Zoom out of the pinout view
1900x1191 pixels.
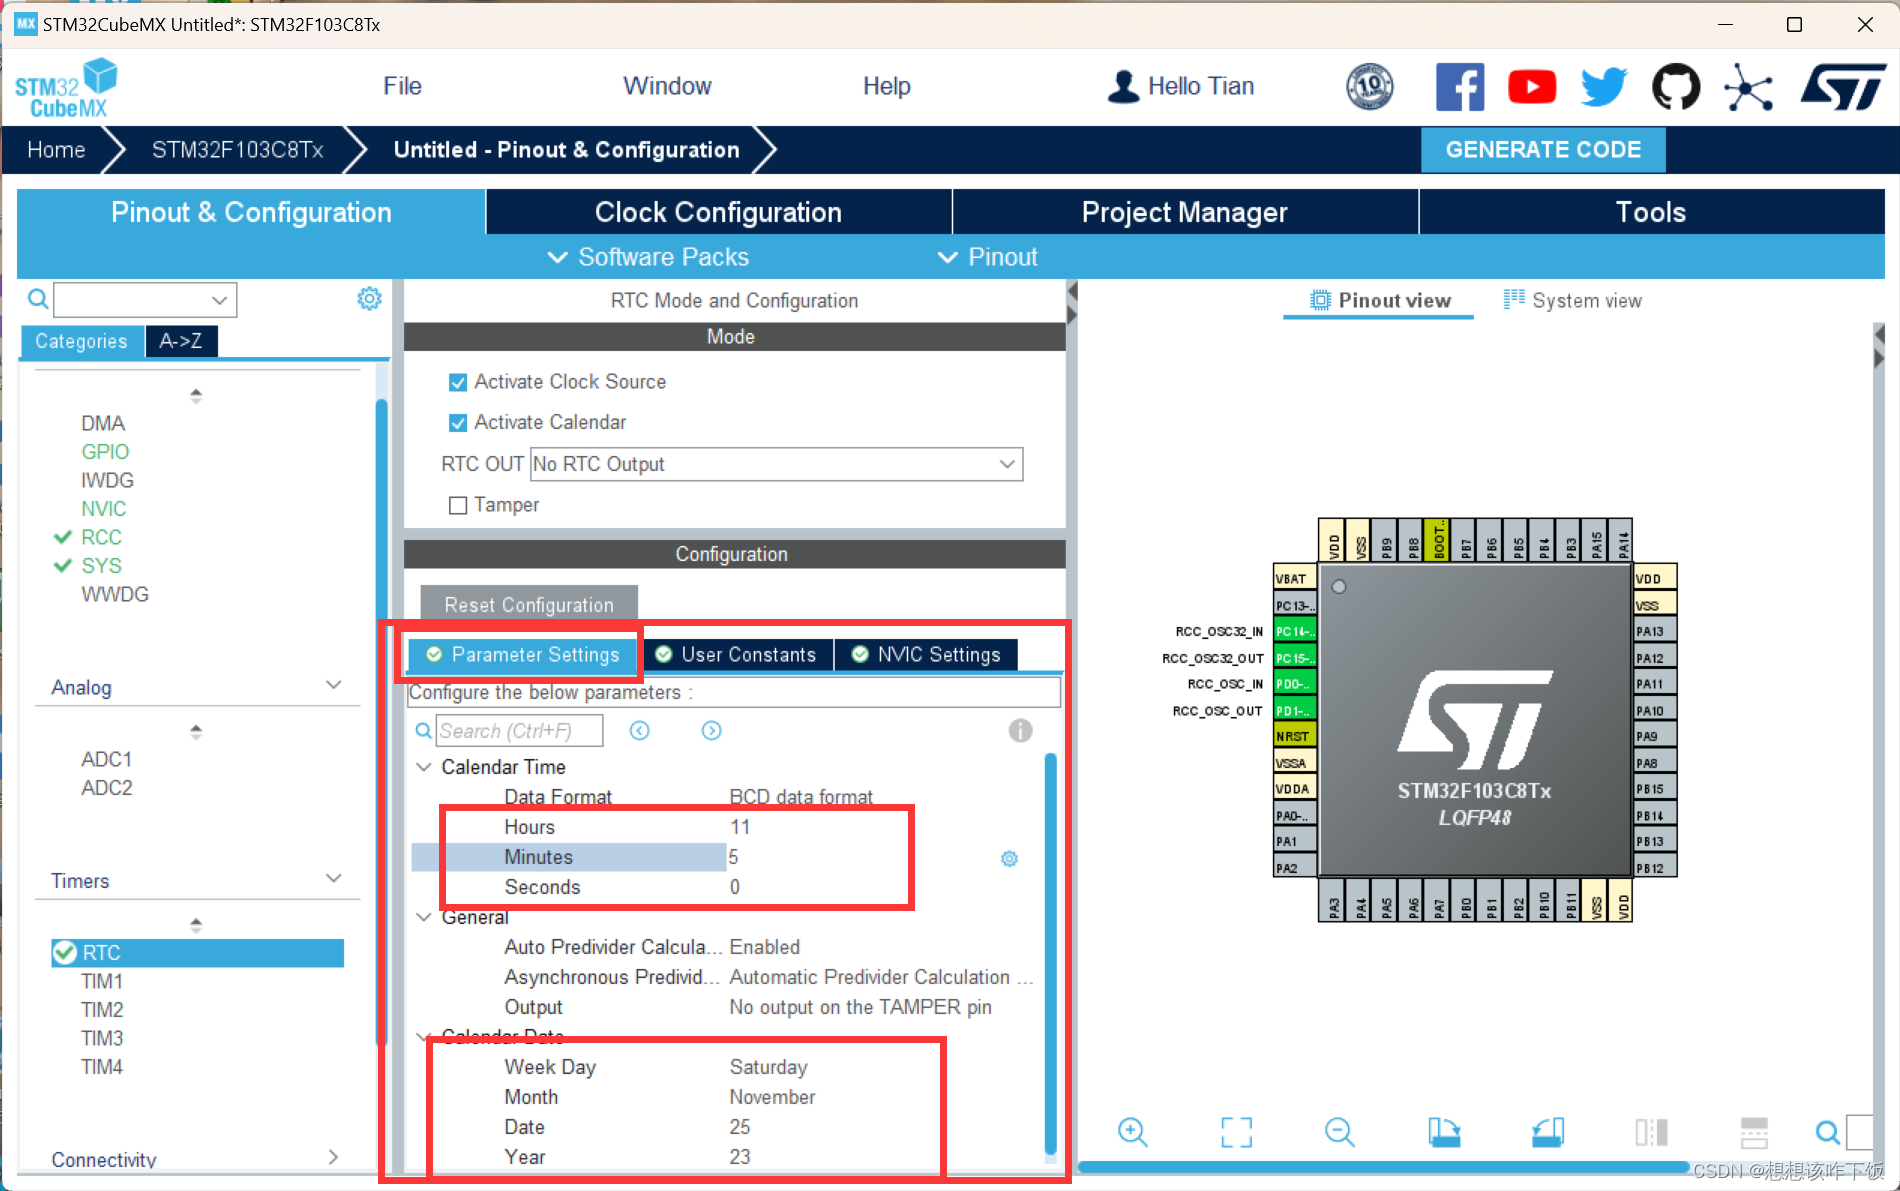(1340, 1132)
